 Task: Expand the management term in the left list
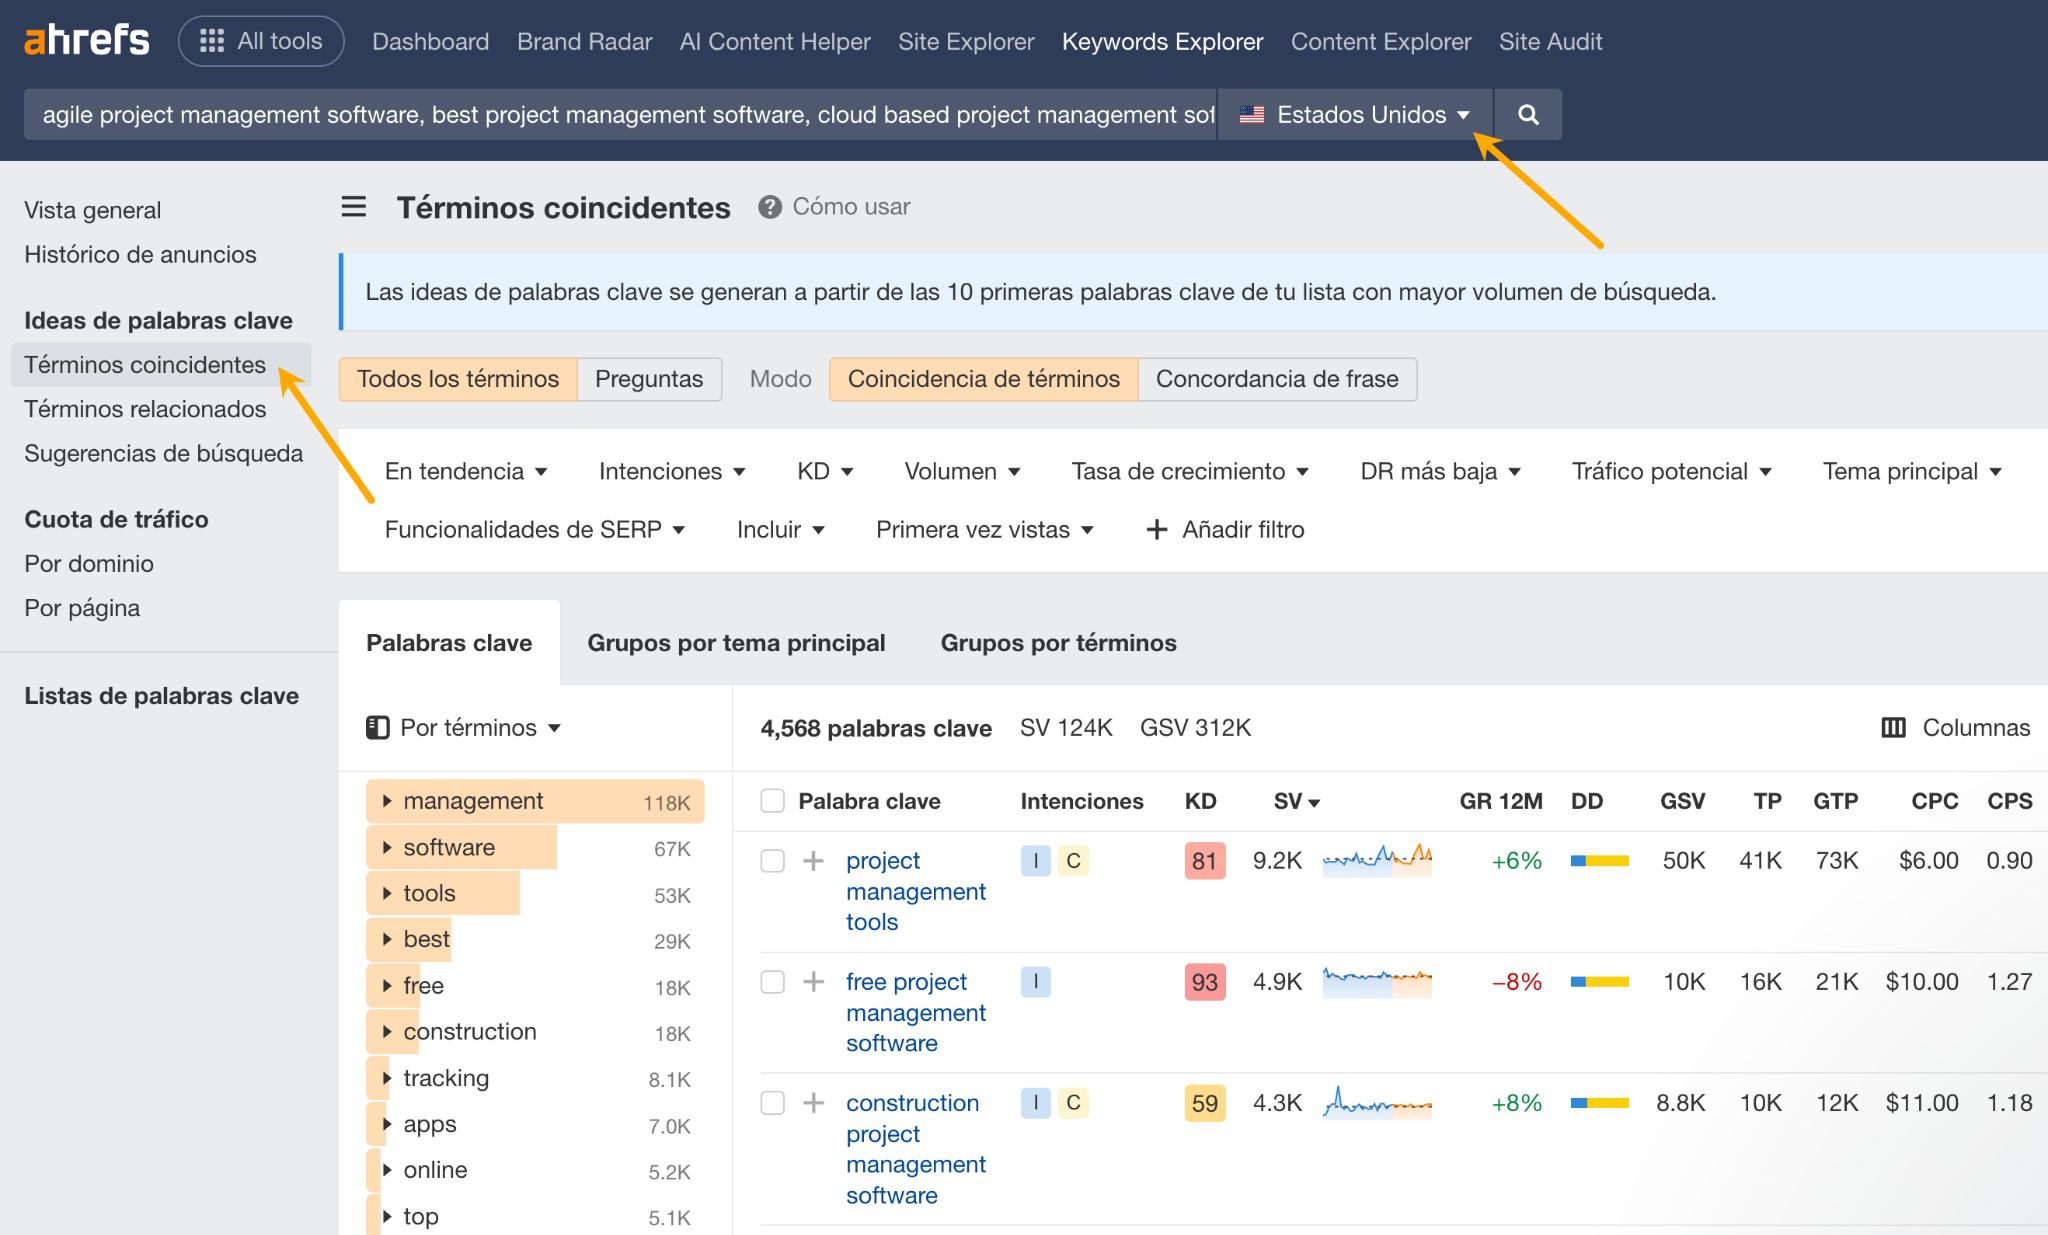click(x=386, y=800)
